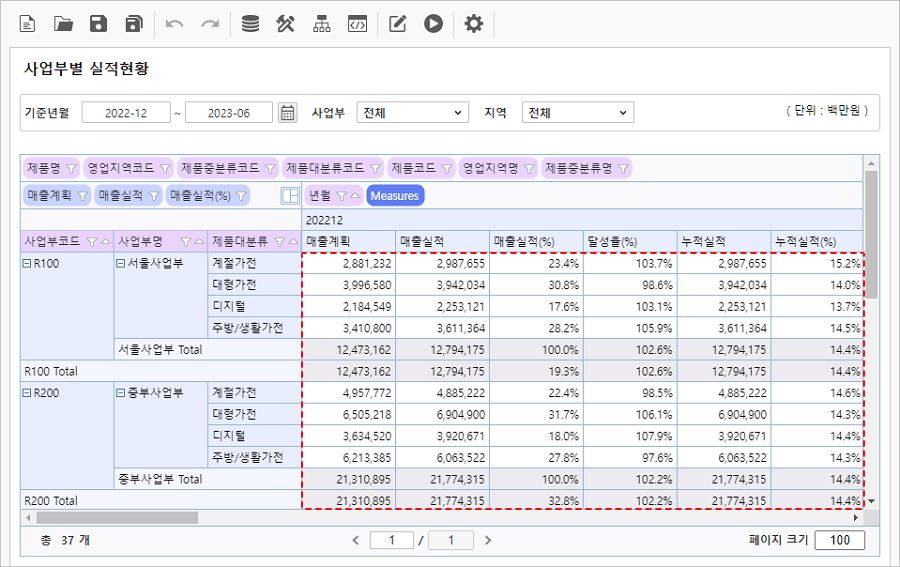Viewport: 900px width, 567px height.
Task: Toggle sort order on the 년월 field
Action: click(357, 196)
